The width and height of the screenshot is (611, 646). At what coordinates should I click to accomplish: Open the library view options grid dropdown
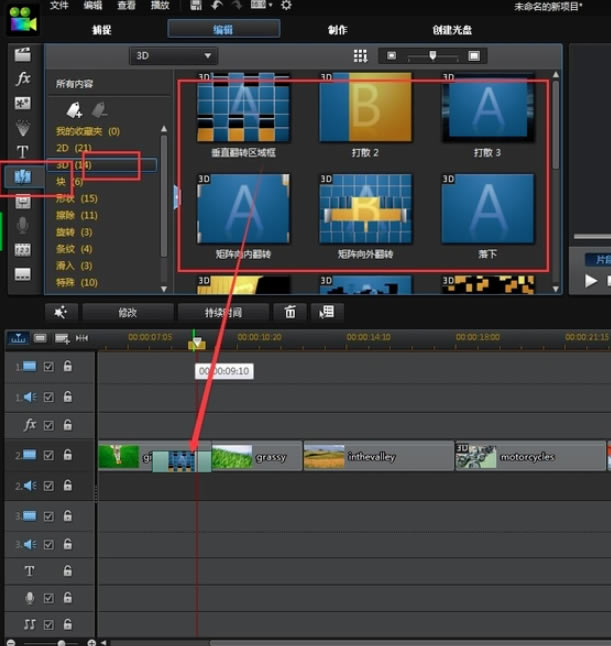coord(360,56)
